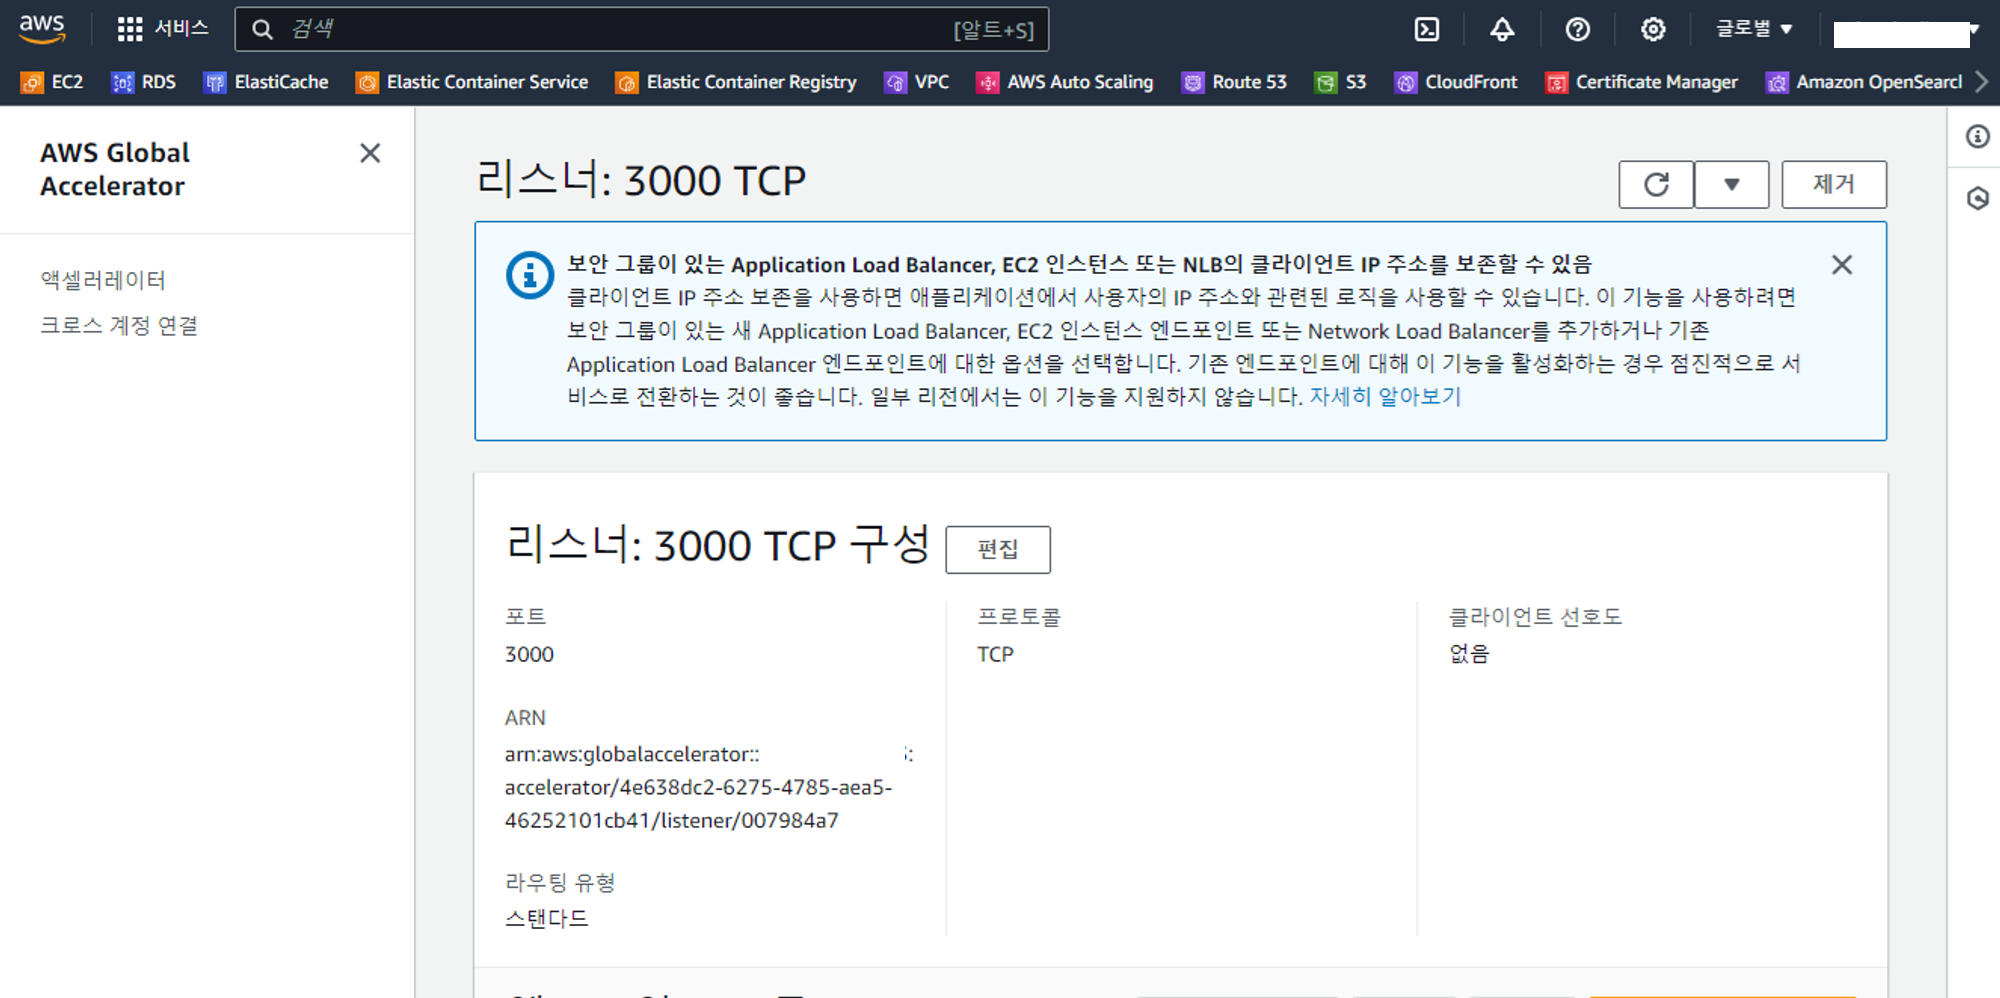Select the client affinity value 없음
The image size is (2000, 998).
[x=1469, y=654]
